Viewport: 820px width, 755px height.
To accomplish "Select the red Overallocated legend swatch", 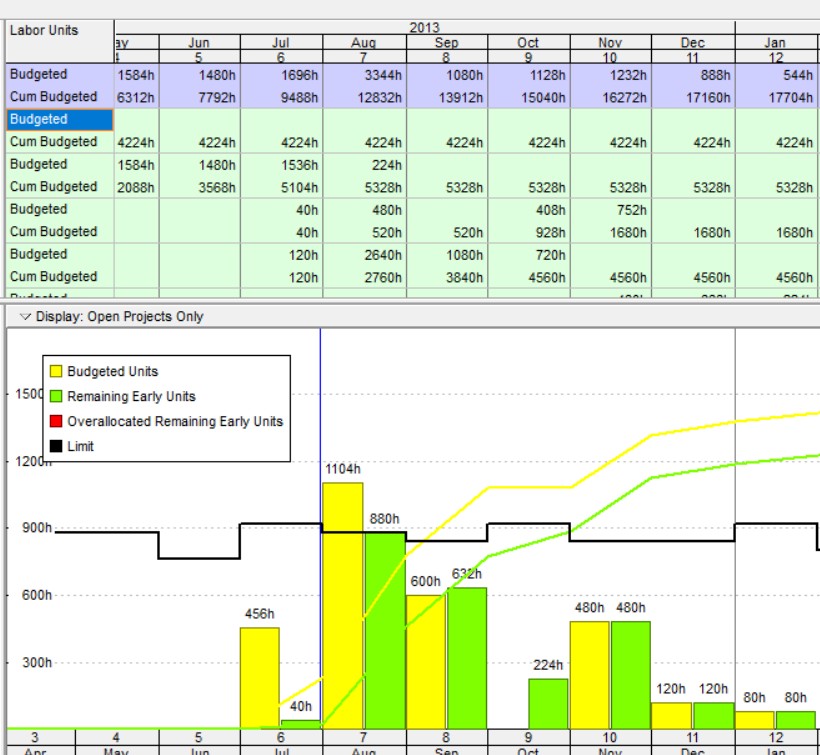I will (56, 421).
